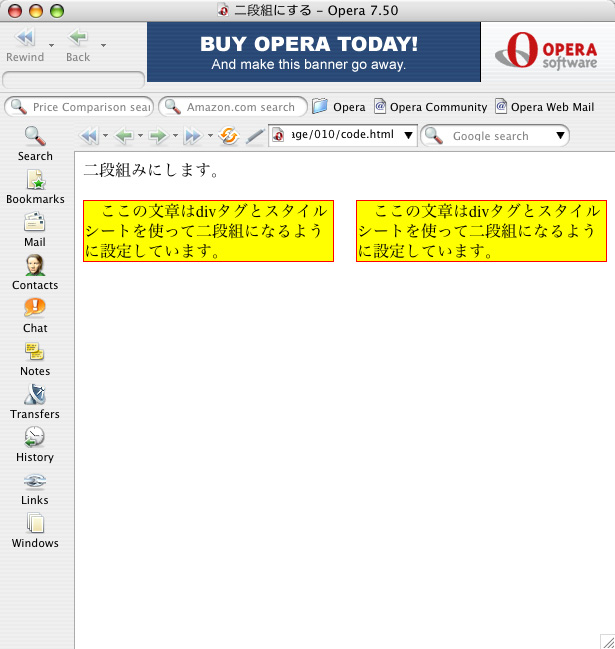This screenshot has height=649, width=615.
Task: Click the Google search field
Action: click(495, 135)
